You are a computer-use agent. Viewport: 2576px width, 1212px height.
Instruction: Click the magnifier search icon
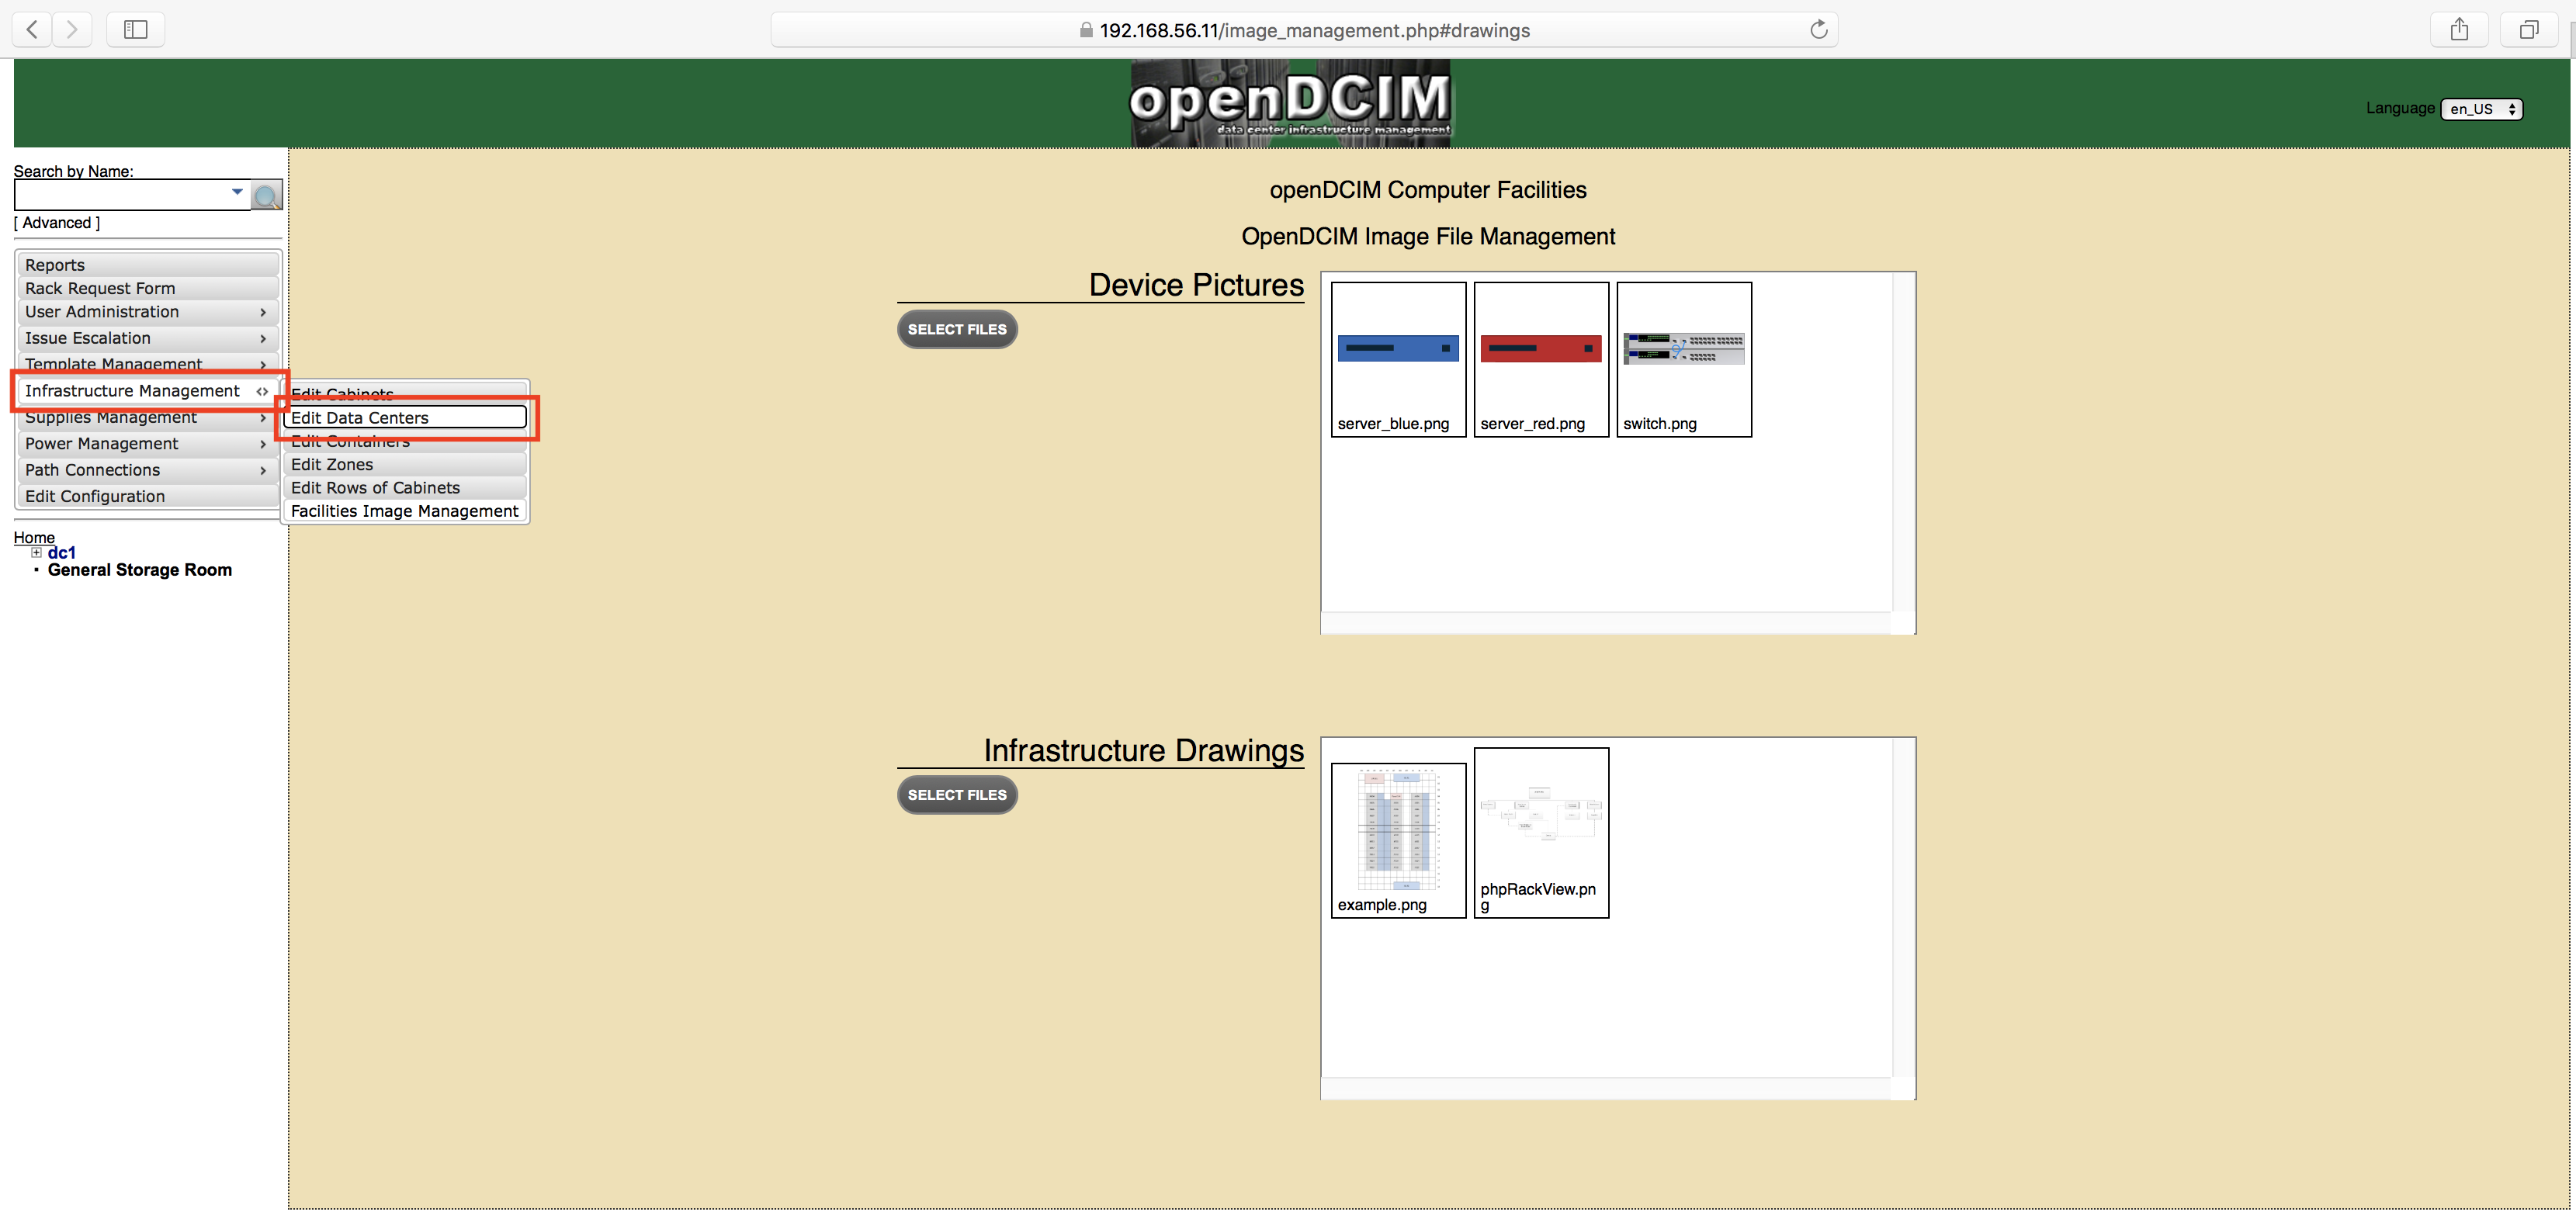(266, 196)
